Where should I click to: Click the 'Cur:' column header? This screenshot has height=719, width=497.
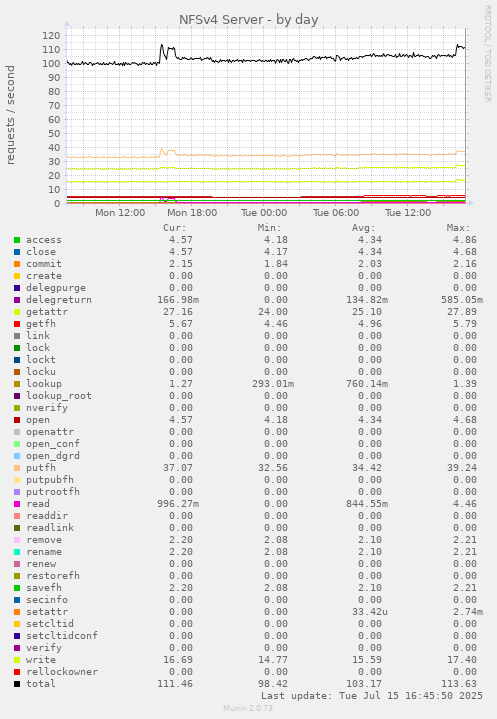175,228
